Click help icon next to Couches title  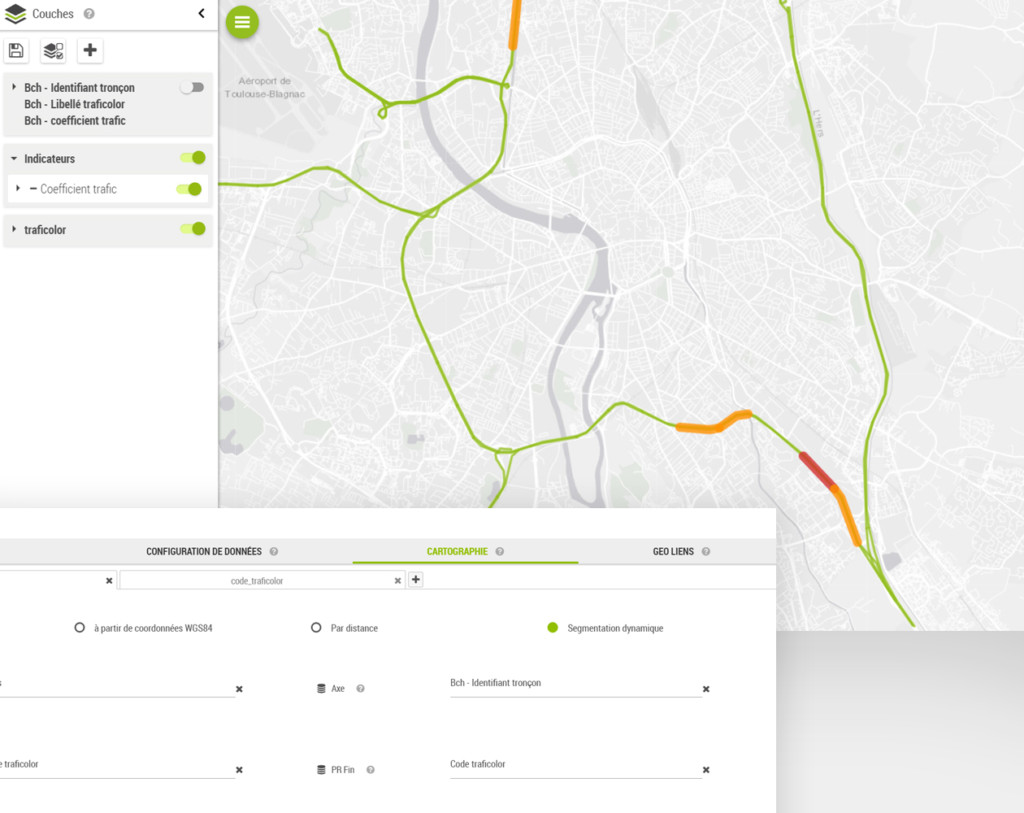[x=89, y=14]
